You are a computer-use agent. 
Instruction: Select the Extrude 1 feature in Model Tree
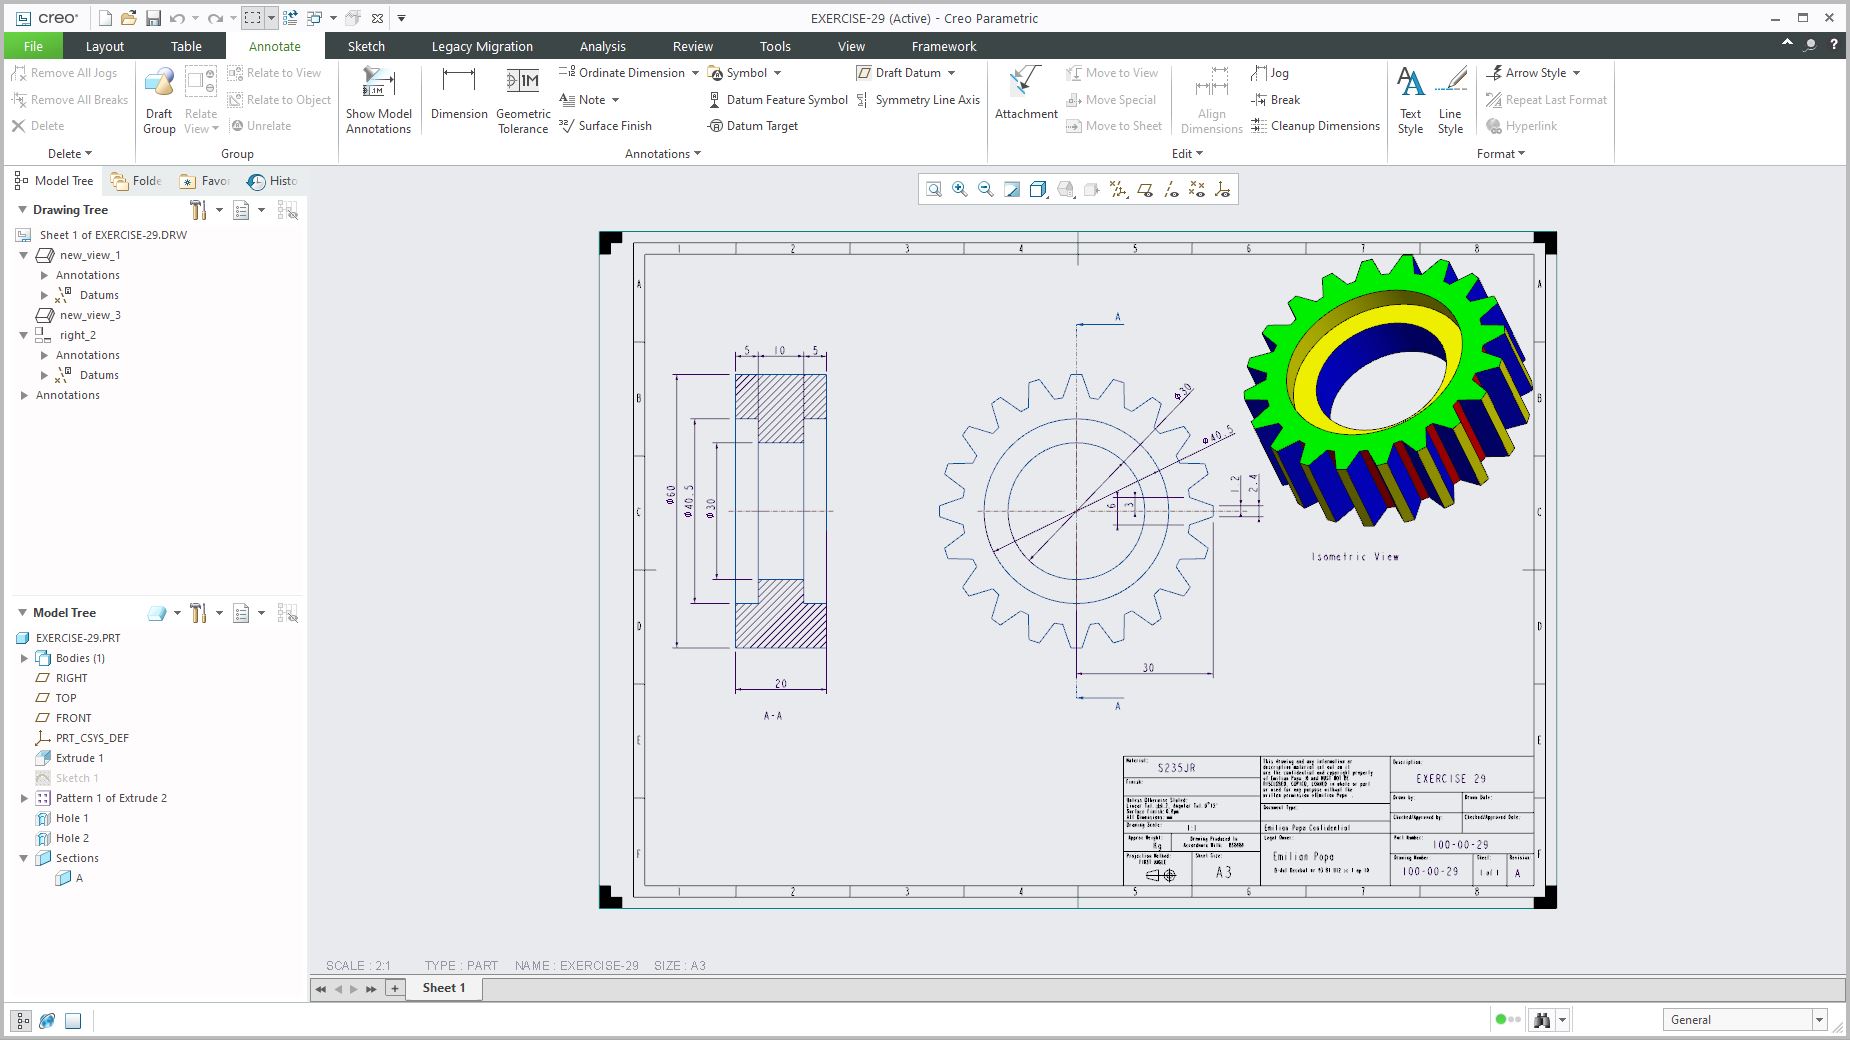pos(80,758)
